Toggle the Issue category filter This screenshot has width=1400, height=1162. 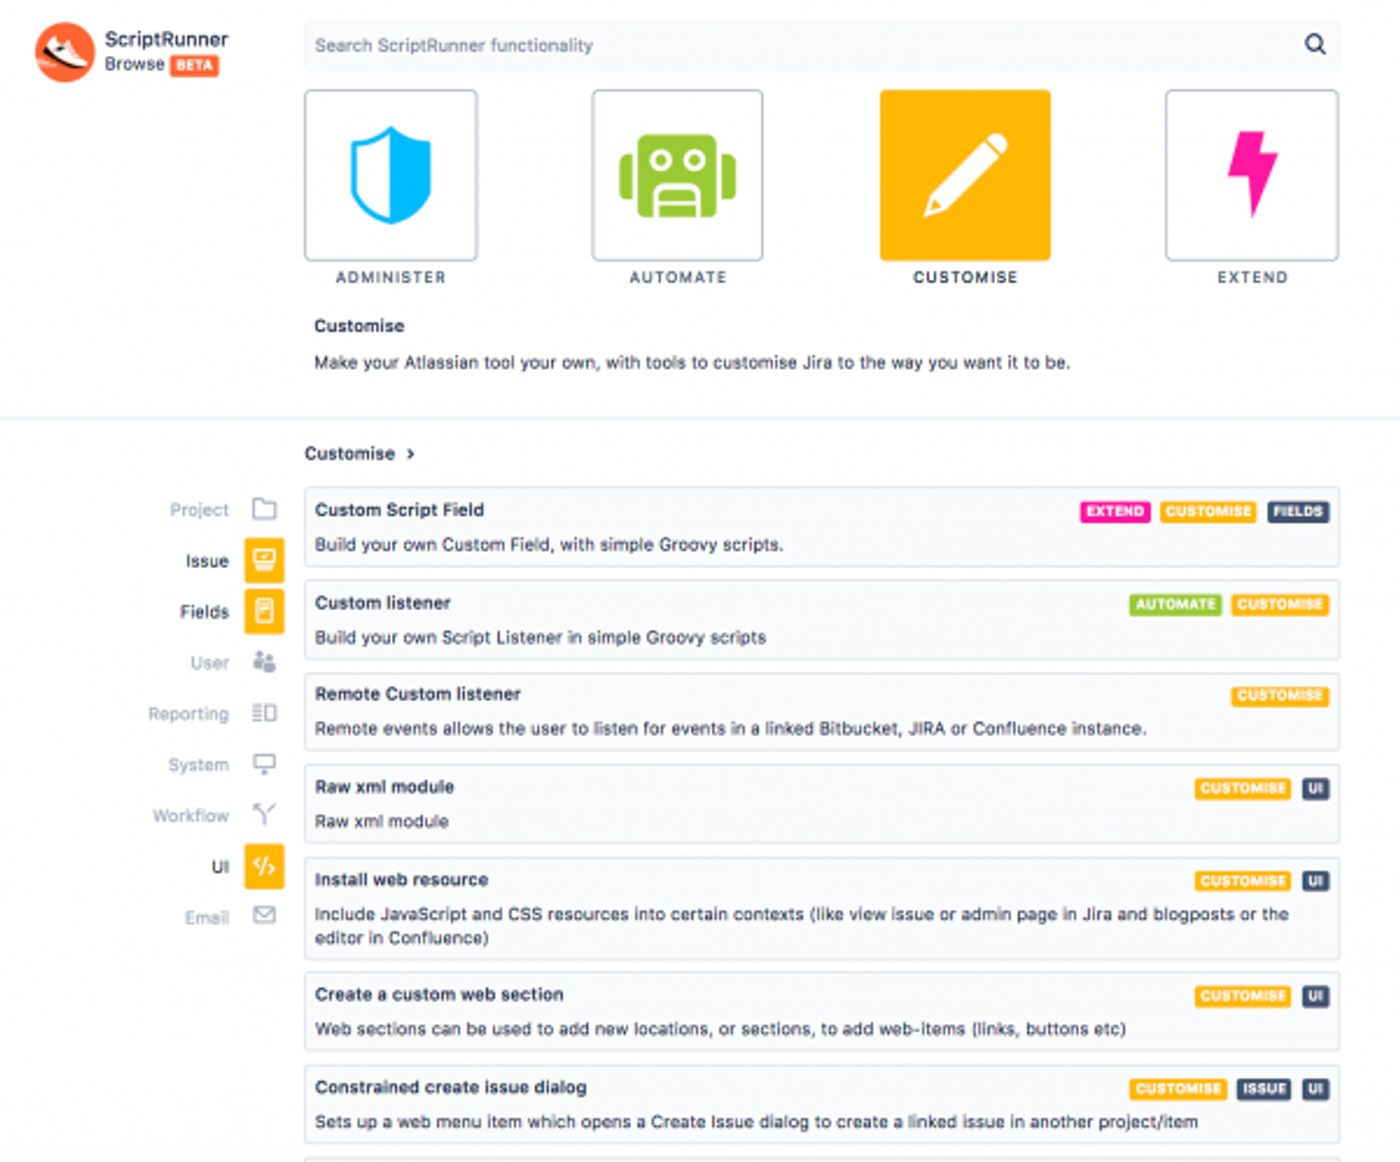click(x=264, y=560)
